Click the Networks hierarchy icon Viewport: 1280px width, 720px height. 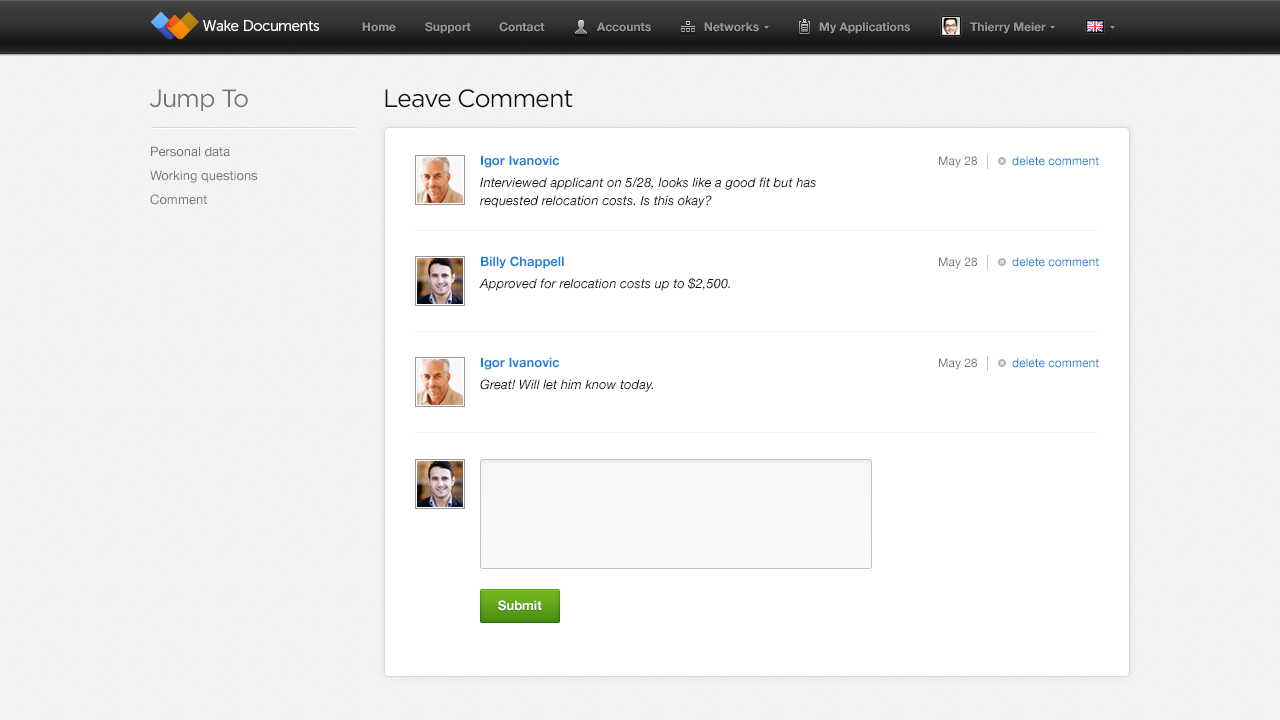(x=687, y=27)
